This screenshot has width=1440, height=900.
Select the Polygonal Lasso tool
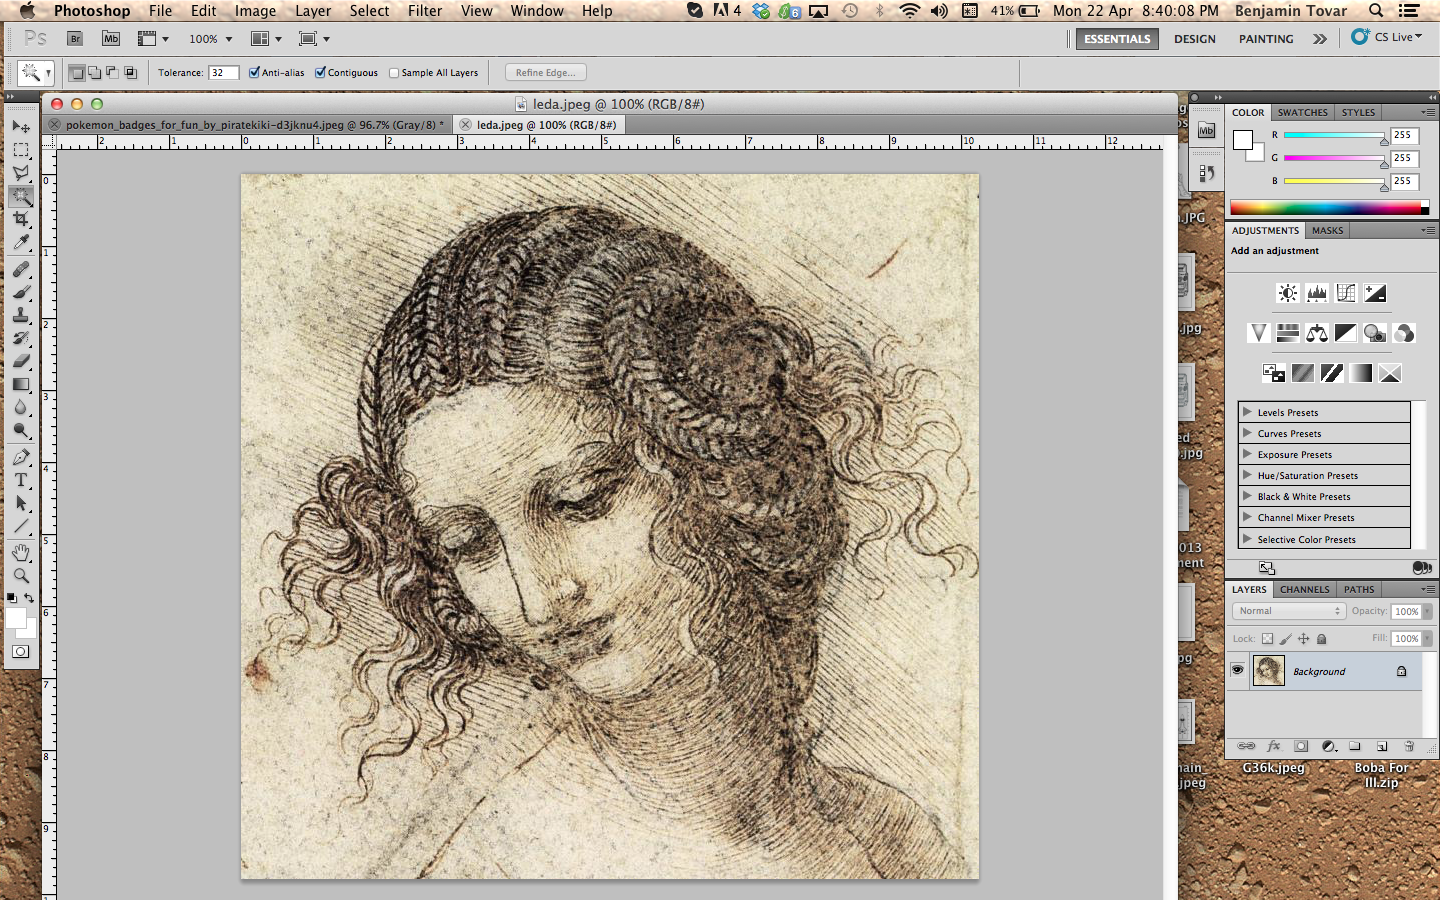tap(21, 173)
